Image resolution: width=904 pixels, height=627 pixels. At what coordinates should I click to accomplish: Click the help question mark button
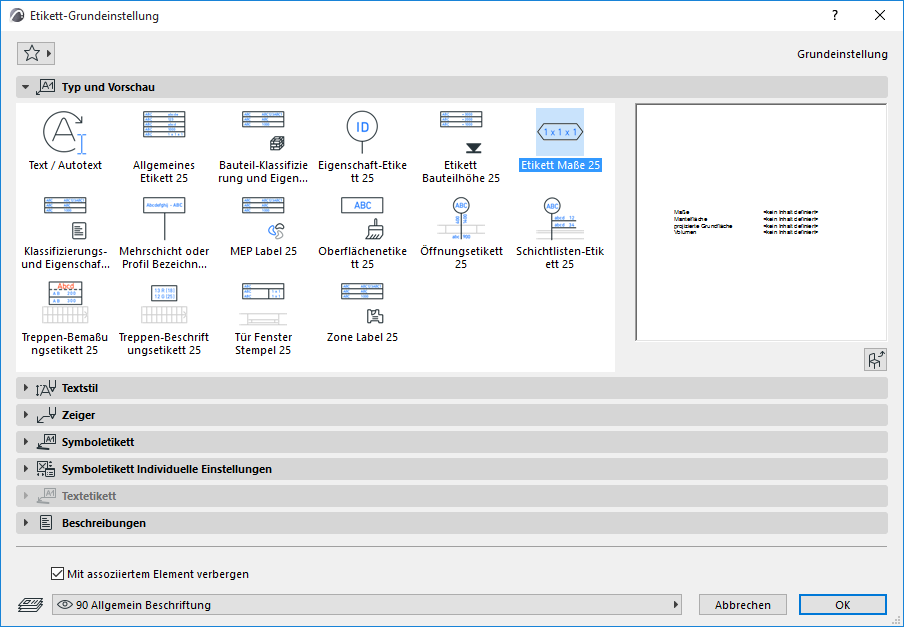[x=835, y=16]
